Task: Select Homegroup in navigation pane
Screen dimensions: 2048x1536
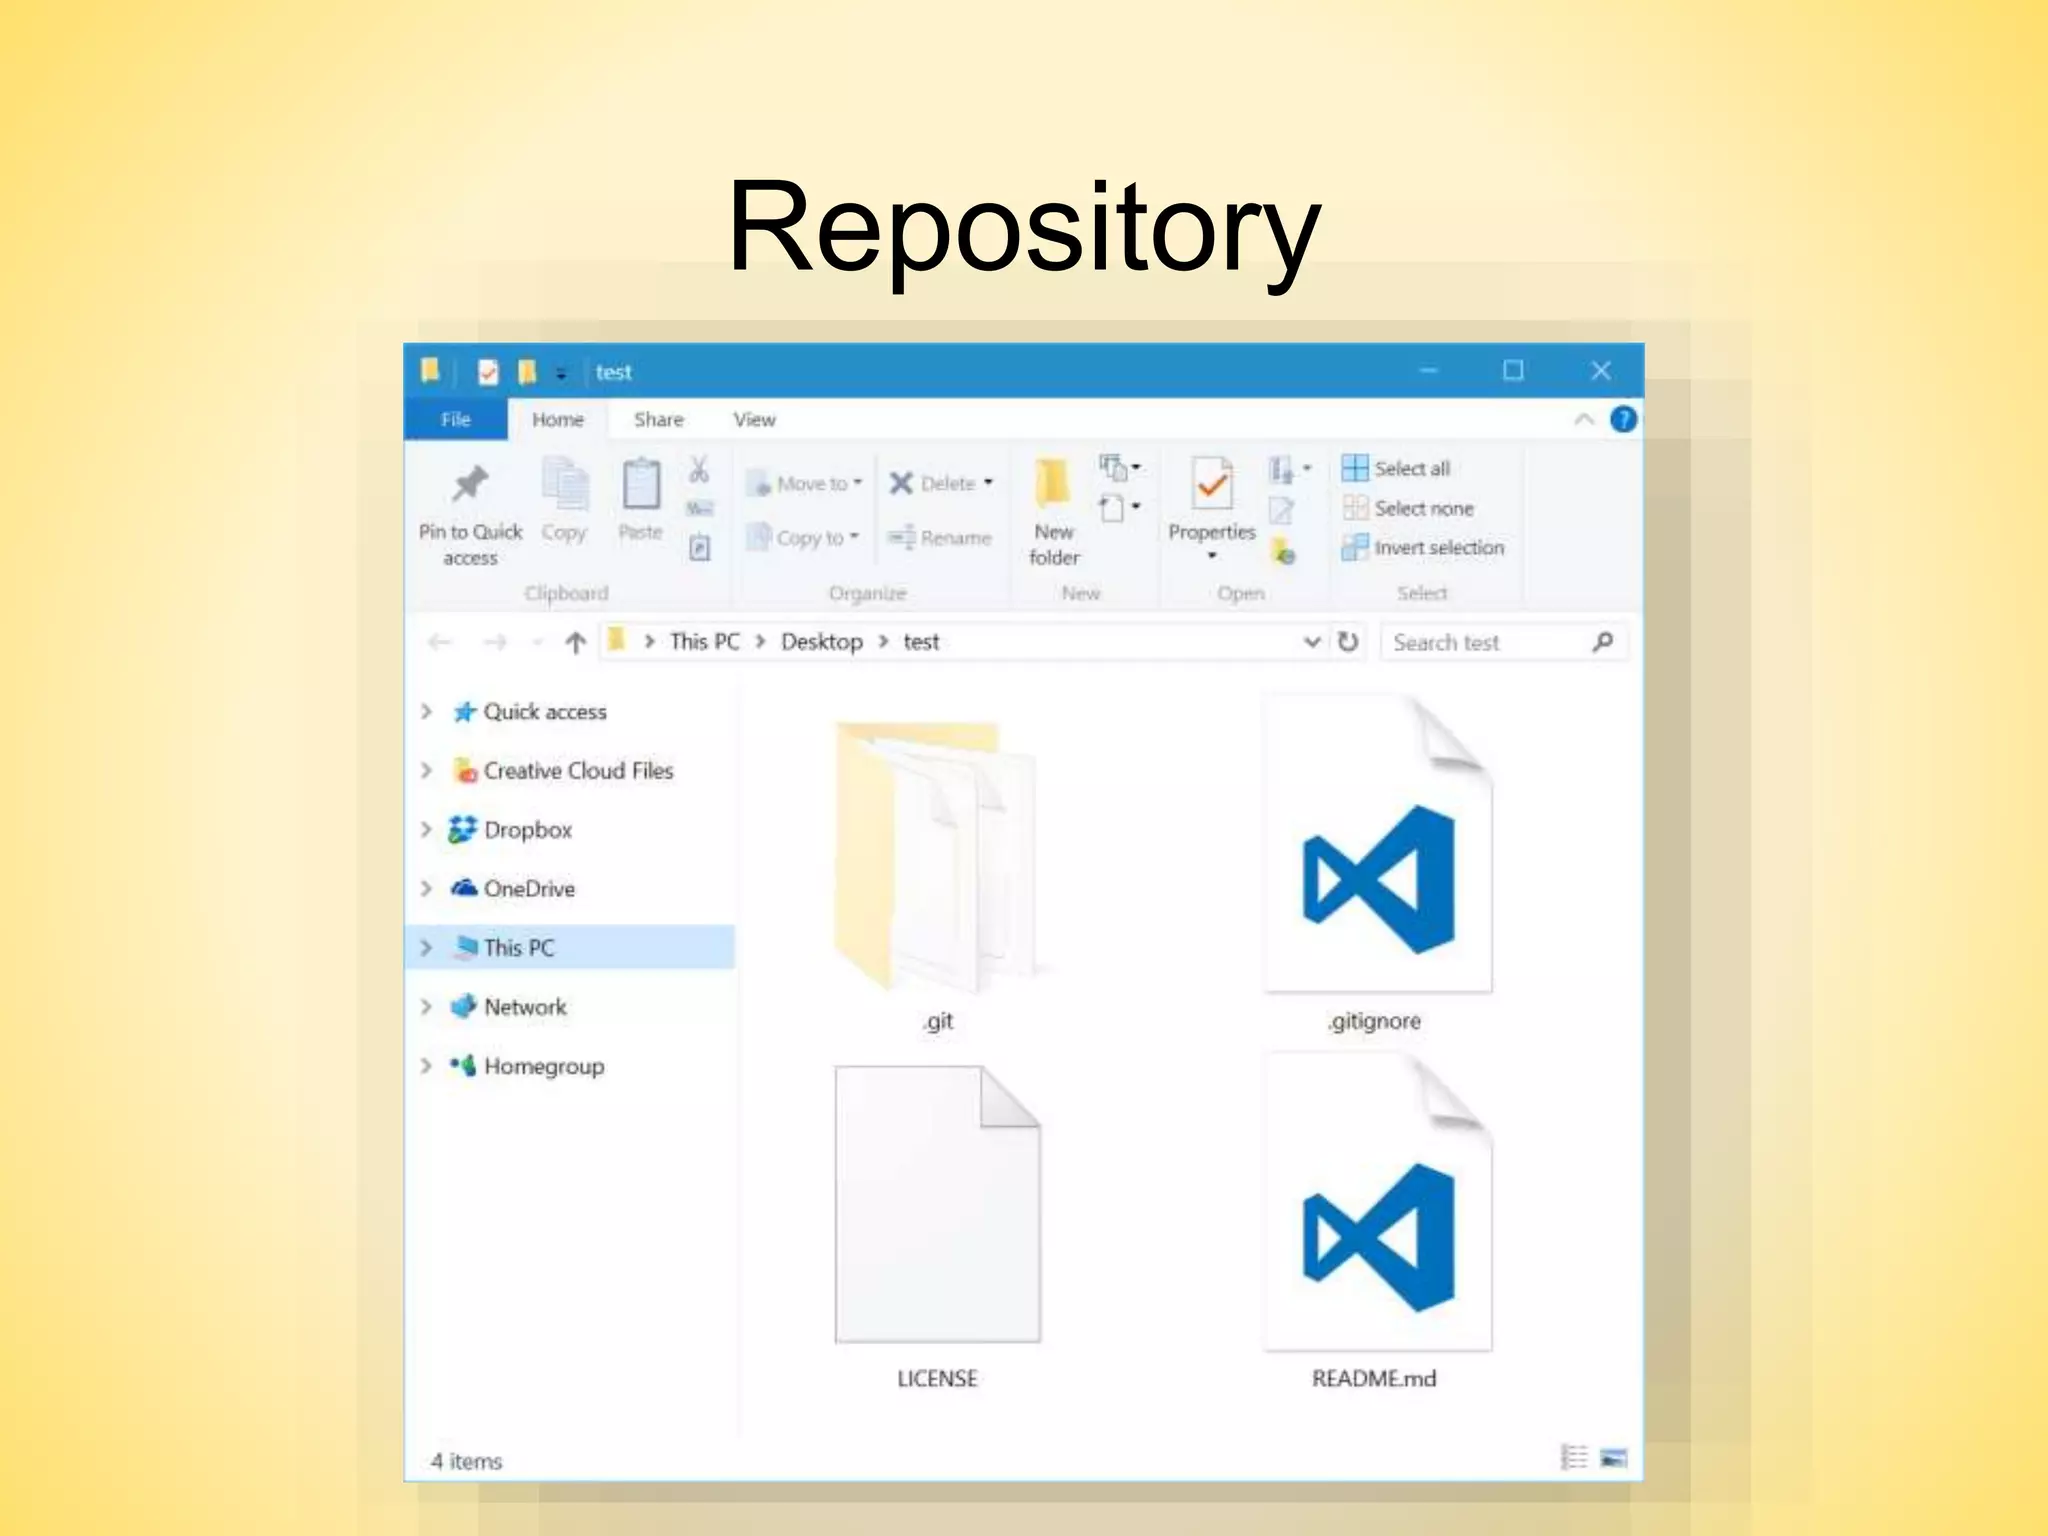Action: click(x=544, y=1066)
